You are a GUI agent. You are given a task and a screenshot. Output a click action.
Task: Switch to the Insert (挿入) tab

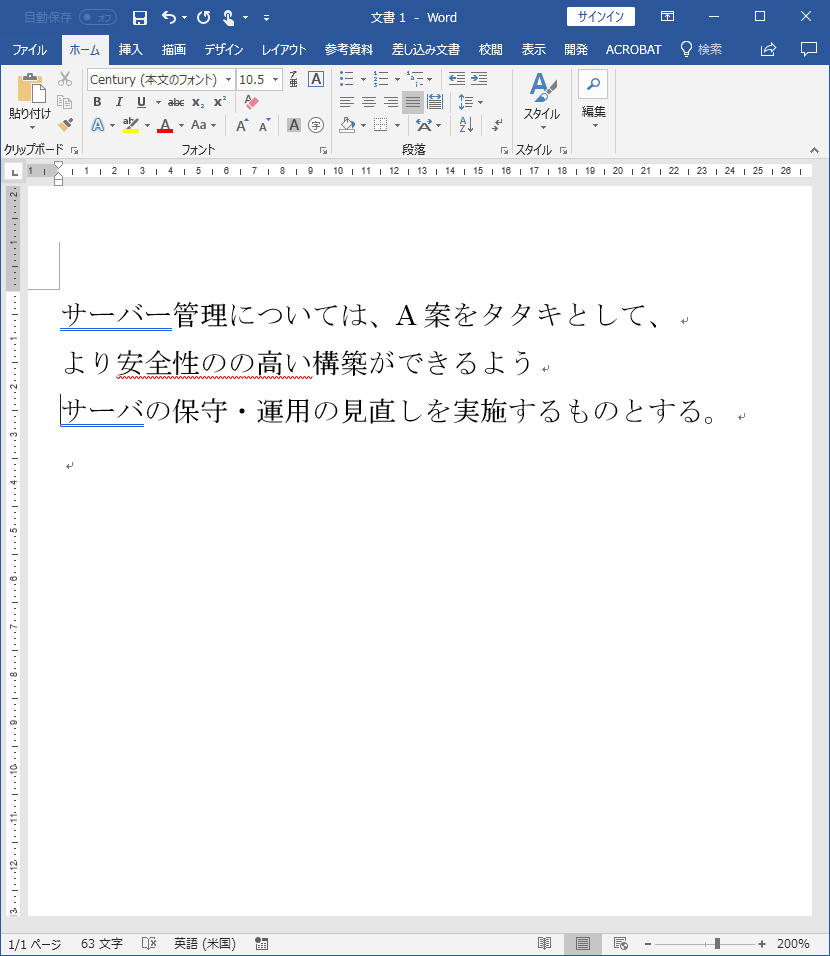131,49
